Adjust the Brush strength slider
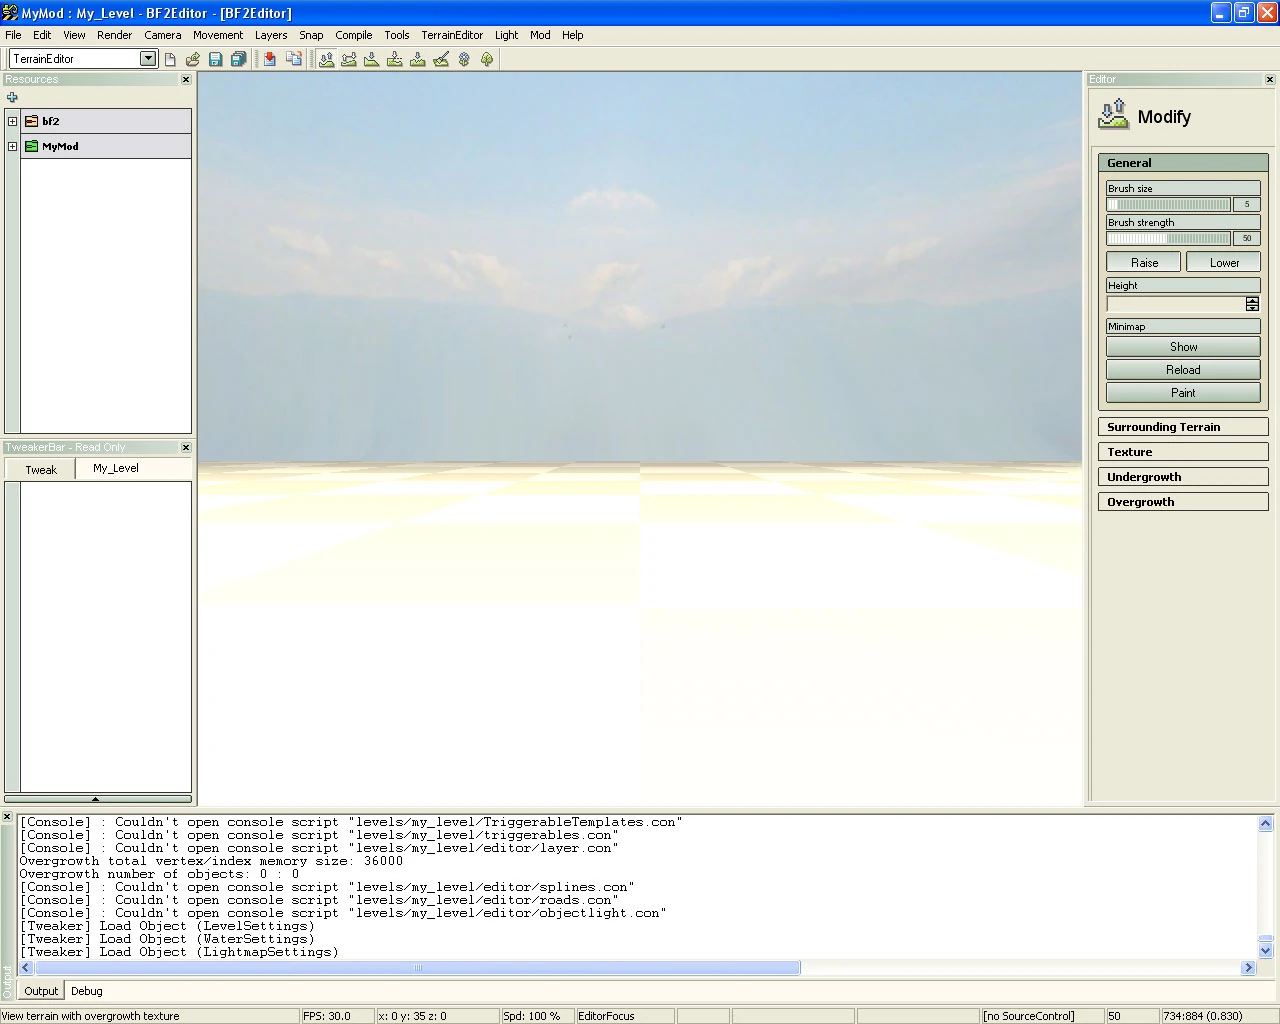Image resolution: width=1280 pixels, height=1024 pixels. coord(1169,238)
